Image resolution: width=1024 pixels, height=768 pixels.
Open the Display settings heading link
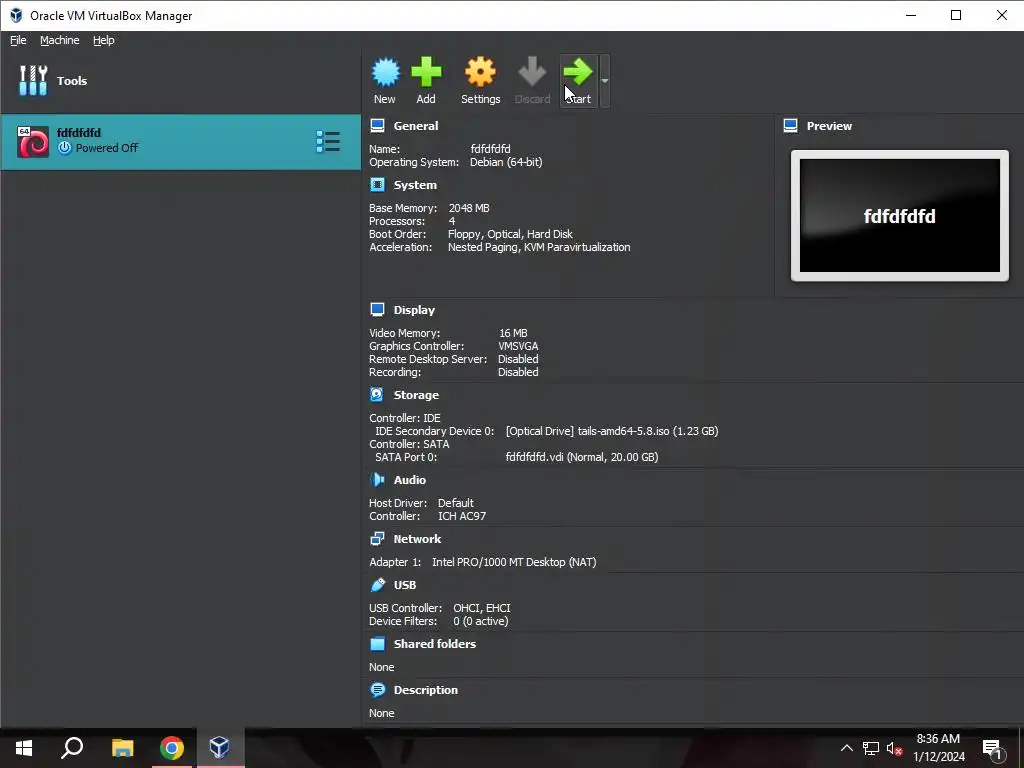(x=414, y=310)
